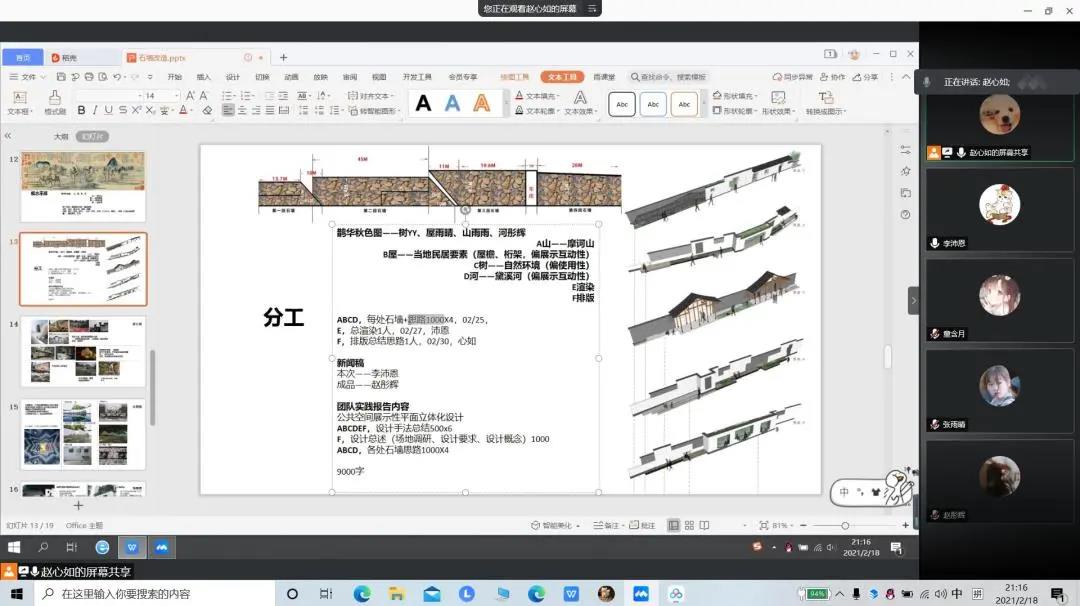Toggle the 批注 comments pane in status bar

(x=642, y=525)
